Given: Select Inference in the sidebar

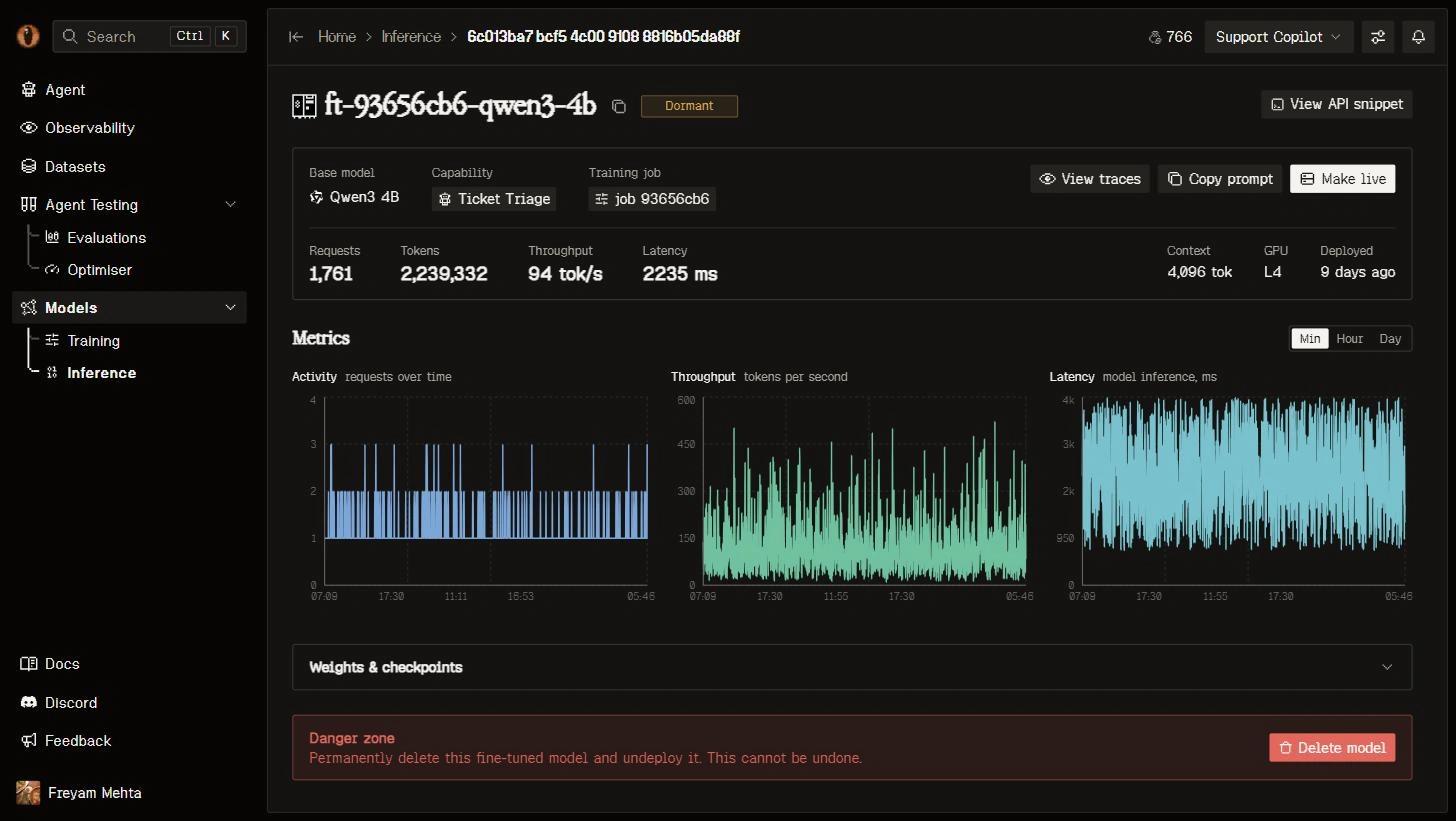Looking at the screenshot, I should tap(101, 373).
